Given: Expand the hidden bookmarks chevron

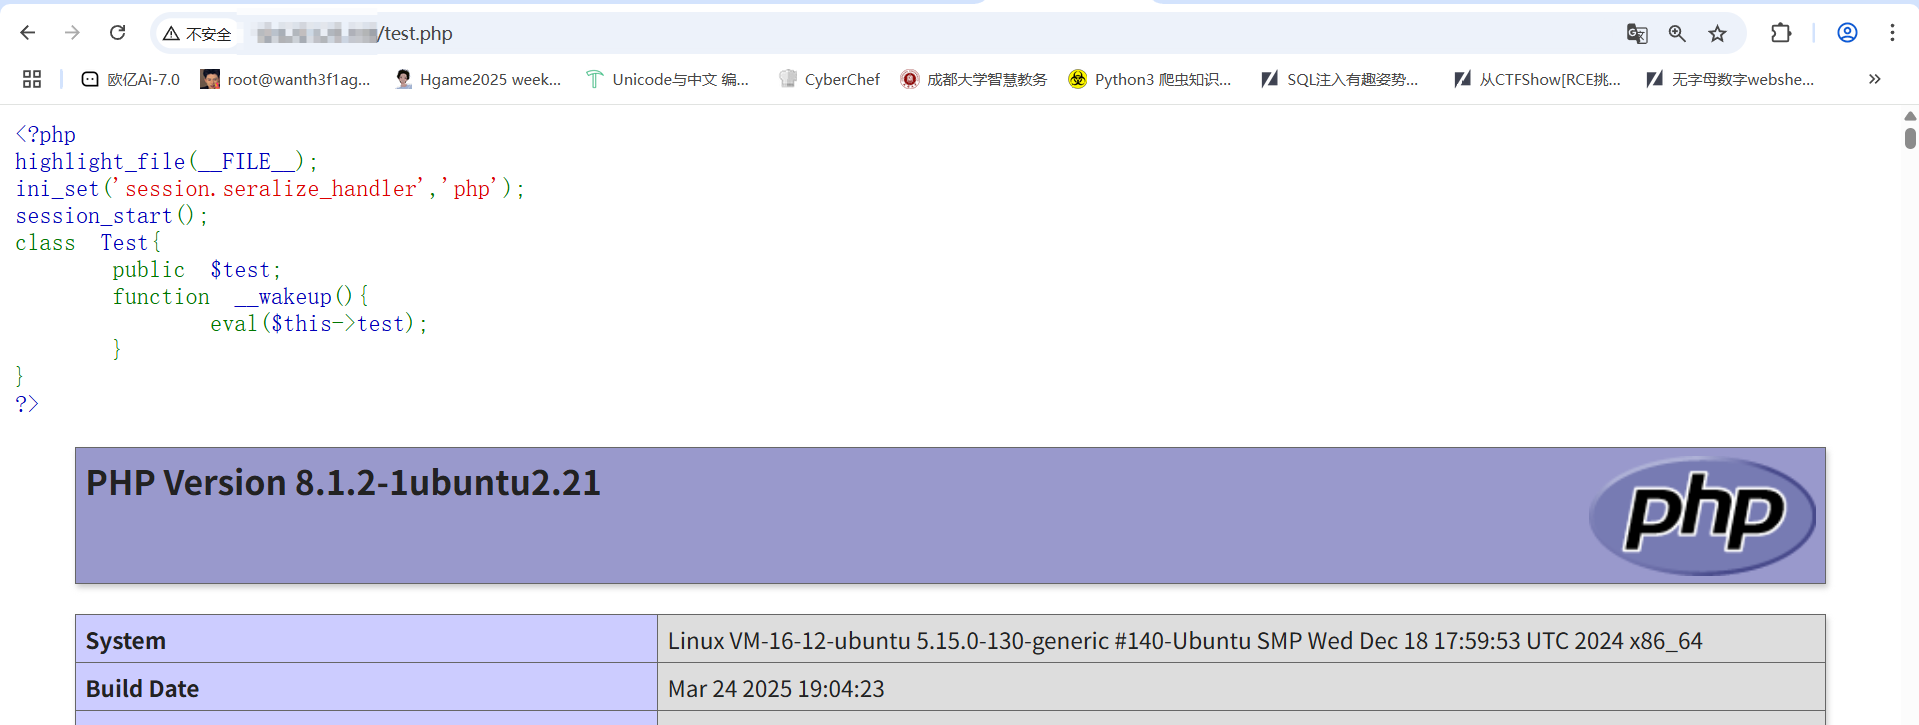Looking at the screenshot, I should (x=1874, y=79).
